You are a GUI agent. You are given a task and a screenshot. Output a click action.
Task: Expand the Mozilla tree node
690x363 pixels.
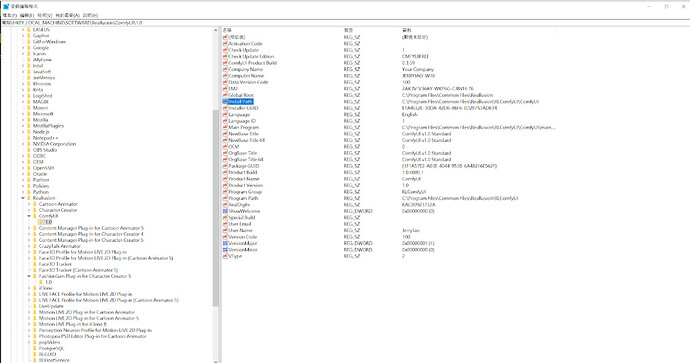point(23,120)
